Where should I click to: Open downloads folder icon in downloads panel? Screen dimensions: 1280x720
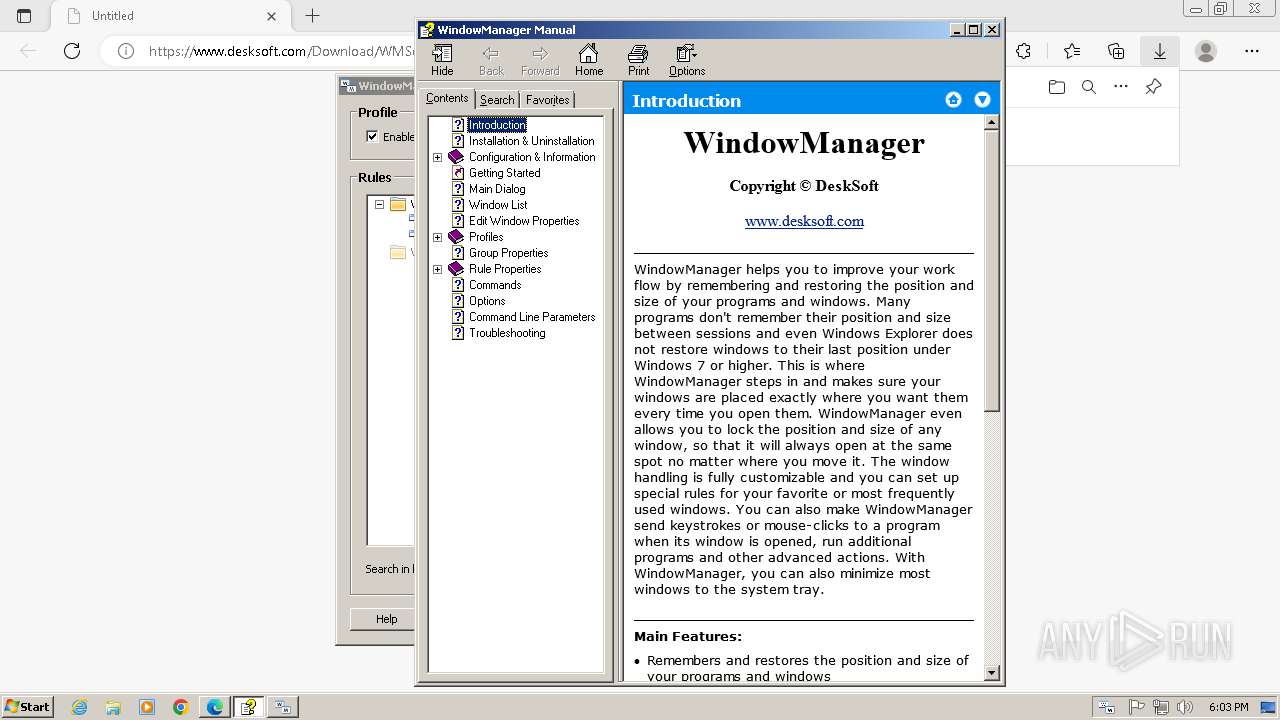tap(1057, 87)
